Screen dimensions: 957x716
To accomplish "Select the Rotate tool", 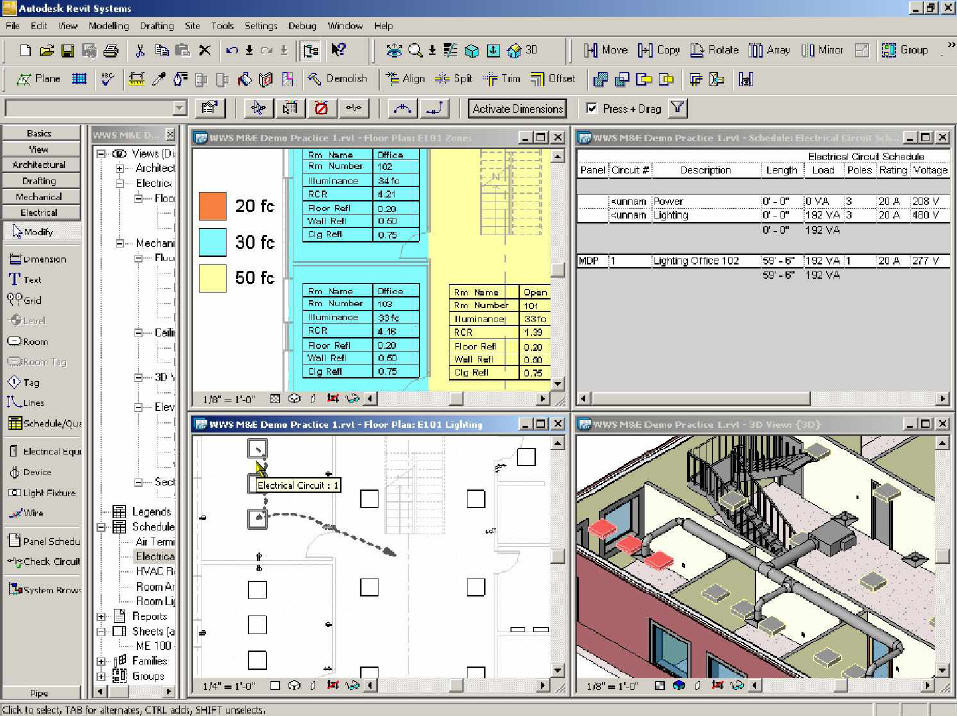I will point(714,50).
